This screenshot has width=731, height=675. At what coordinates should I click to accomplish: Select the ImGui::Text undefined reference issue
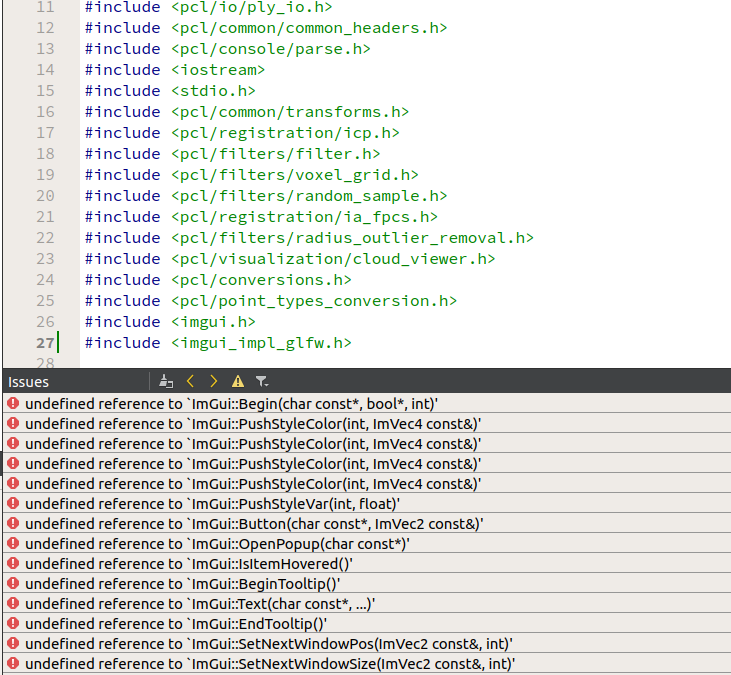(367, 604)
